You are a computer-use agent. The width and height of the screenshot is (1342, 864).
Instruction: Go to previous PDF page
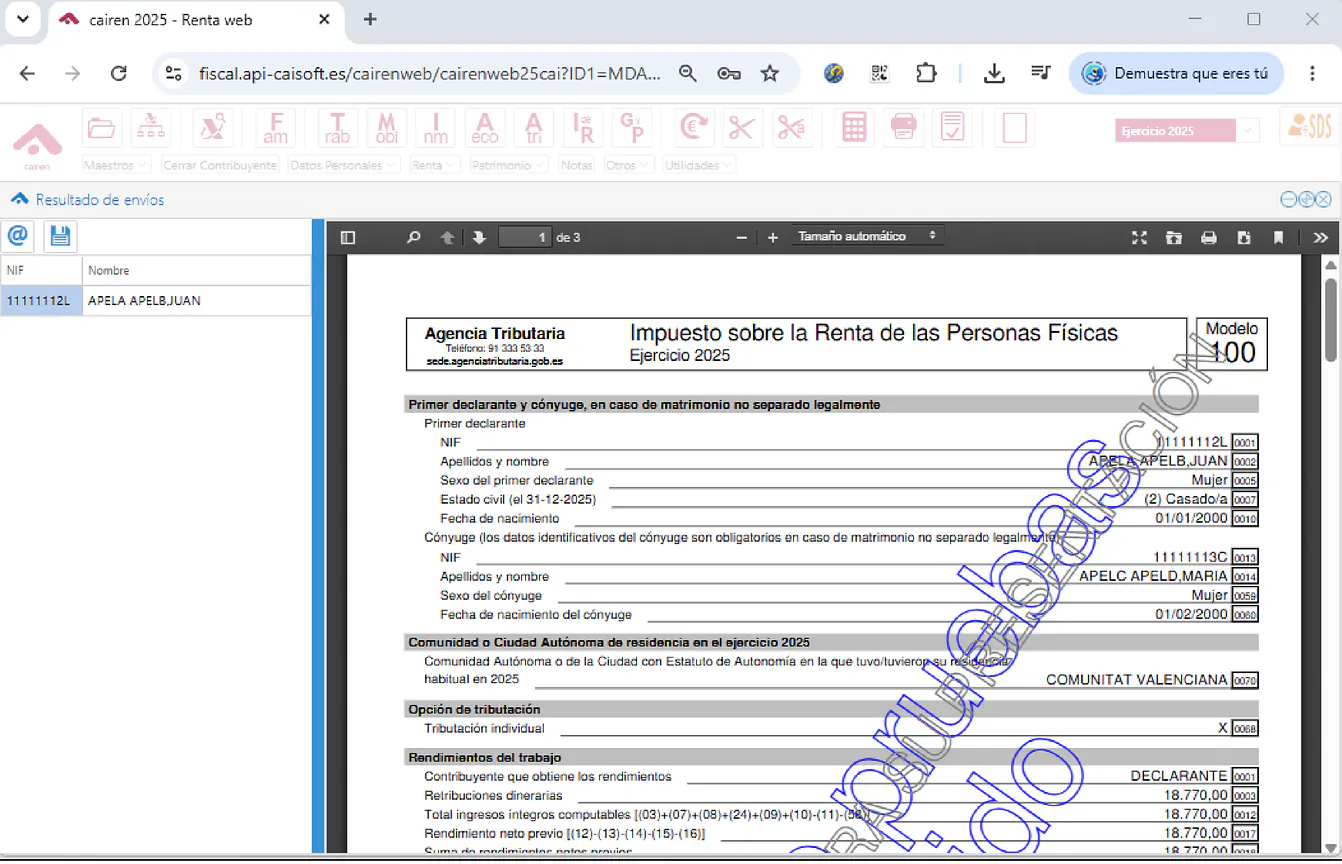coord(447,237)
